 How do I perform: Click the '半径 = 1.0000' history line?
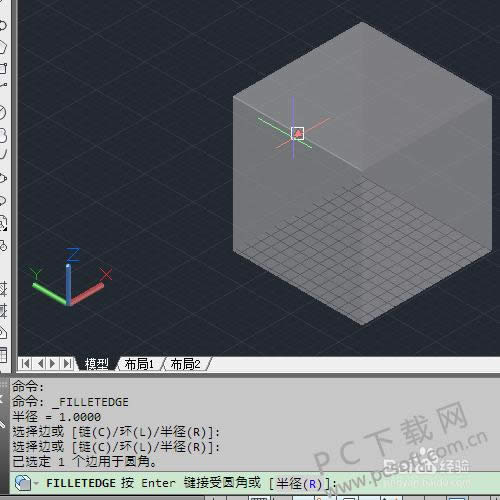(56, 417)
